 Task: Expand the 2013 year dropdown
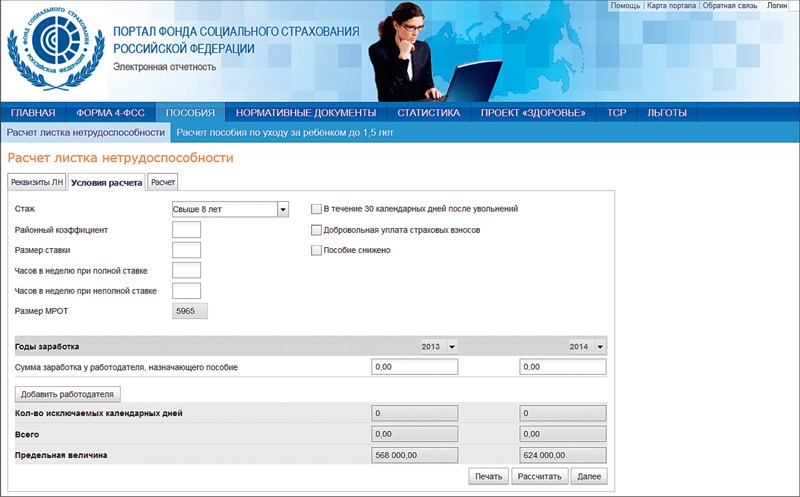pyautogui.click(x=452, y=346)
